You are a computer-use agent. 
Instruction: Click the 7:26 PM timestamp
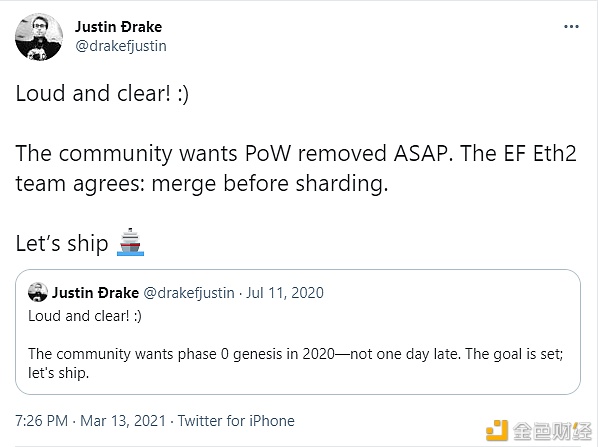point(42,421)
